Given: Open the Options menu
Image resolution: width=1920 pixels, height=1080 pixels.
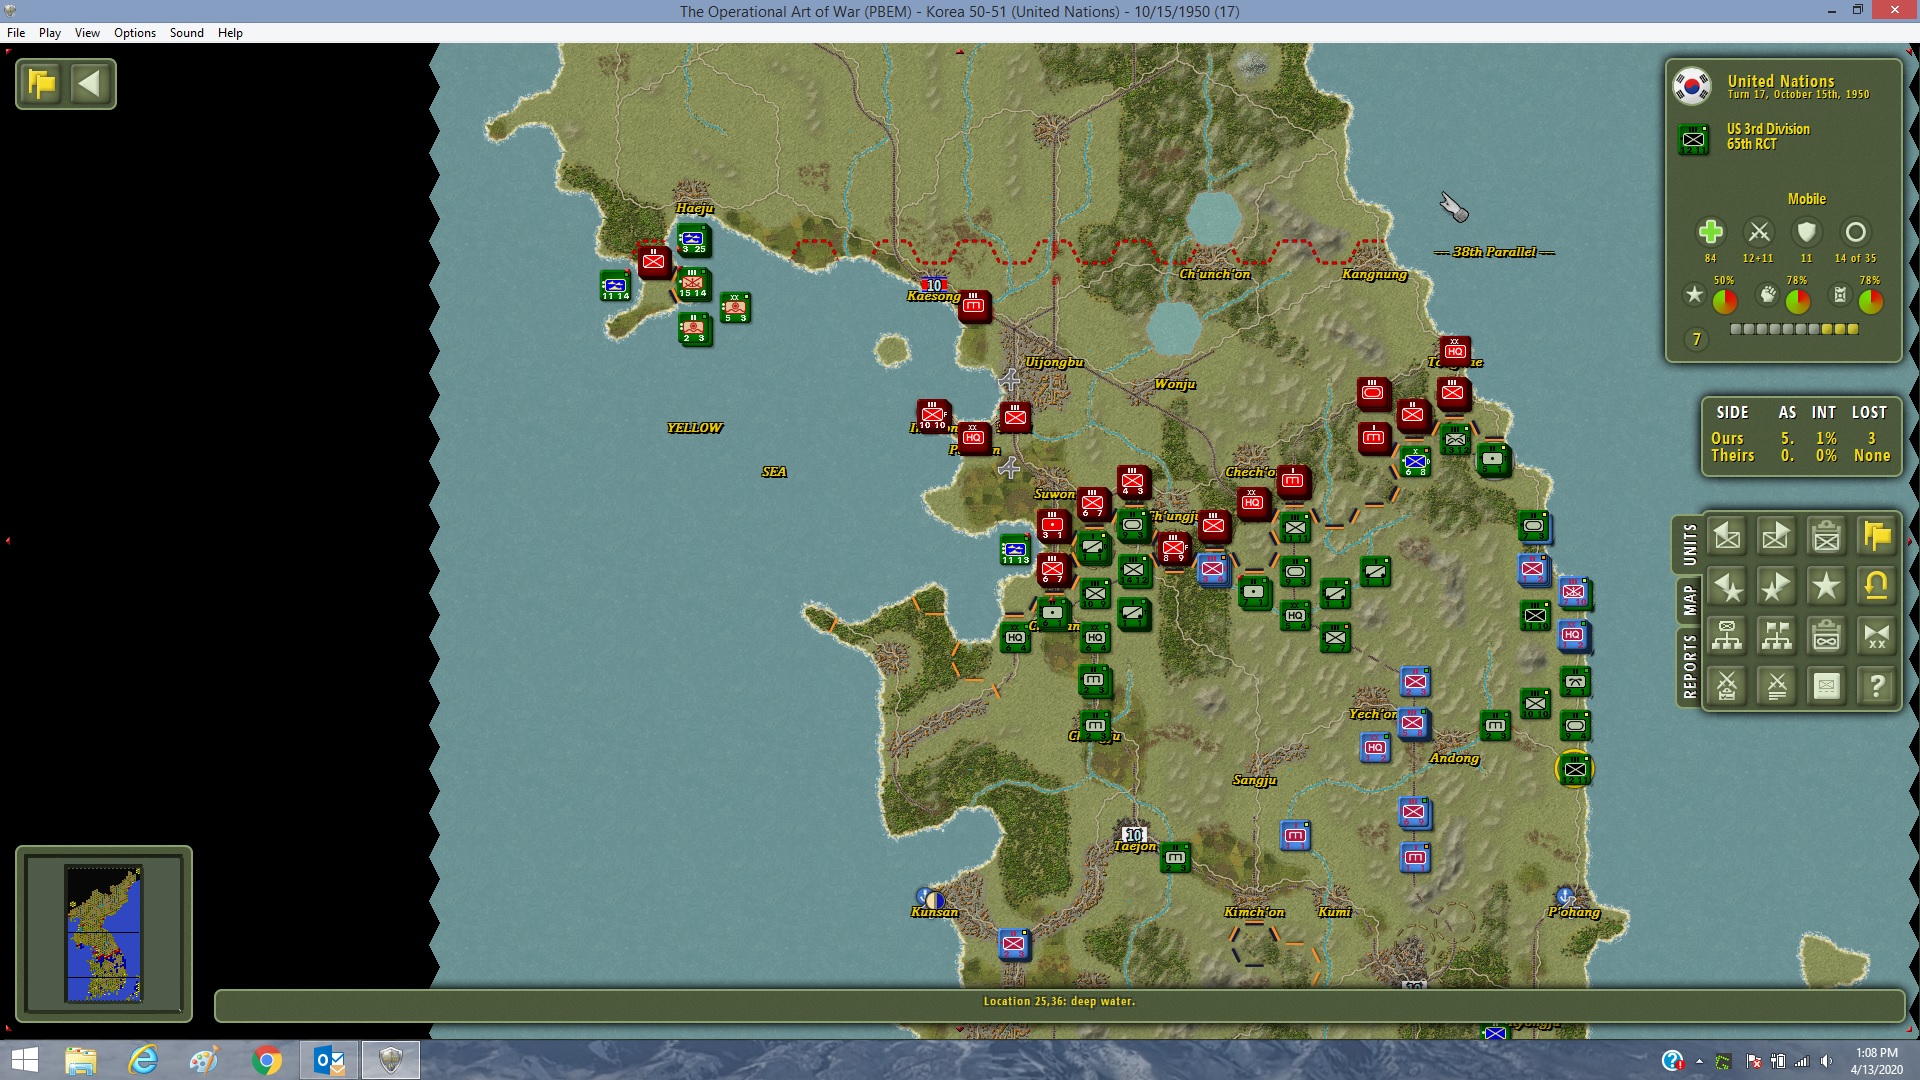Looking at the screenshot, I should [135, 33].
